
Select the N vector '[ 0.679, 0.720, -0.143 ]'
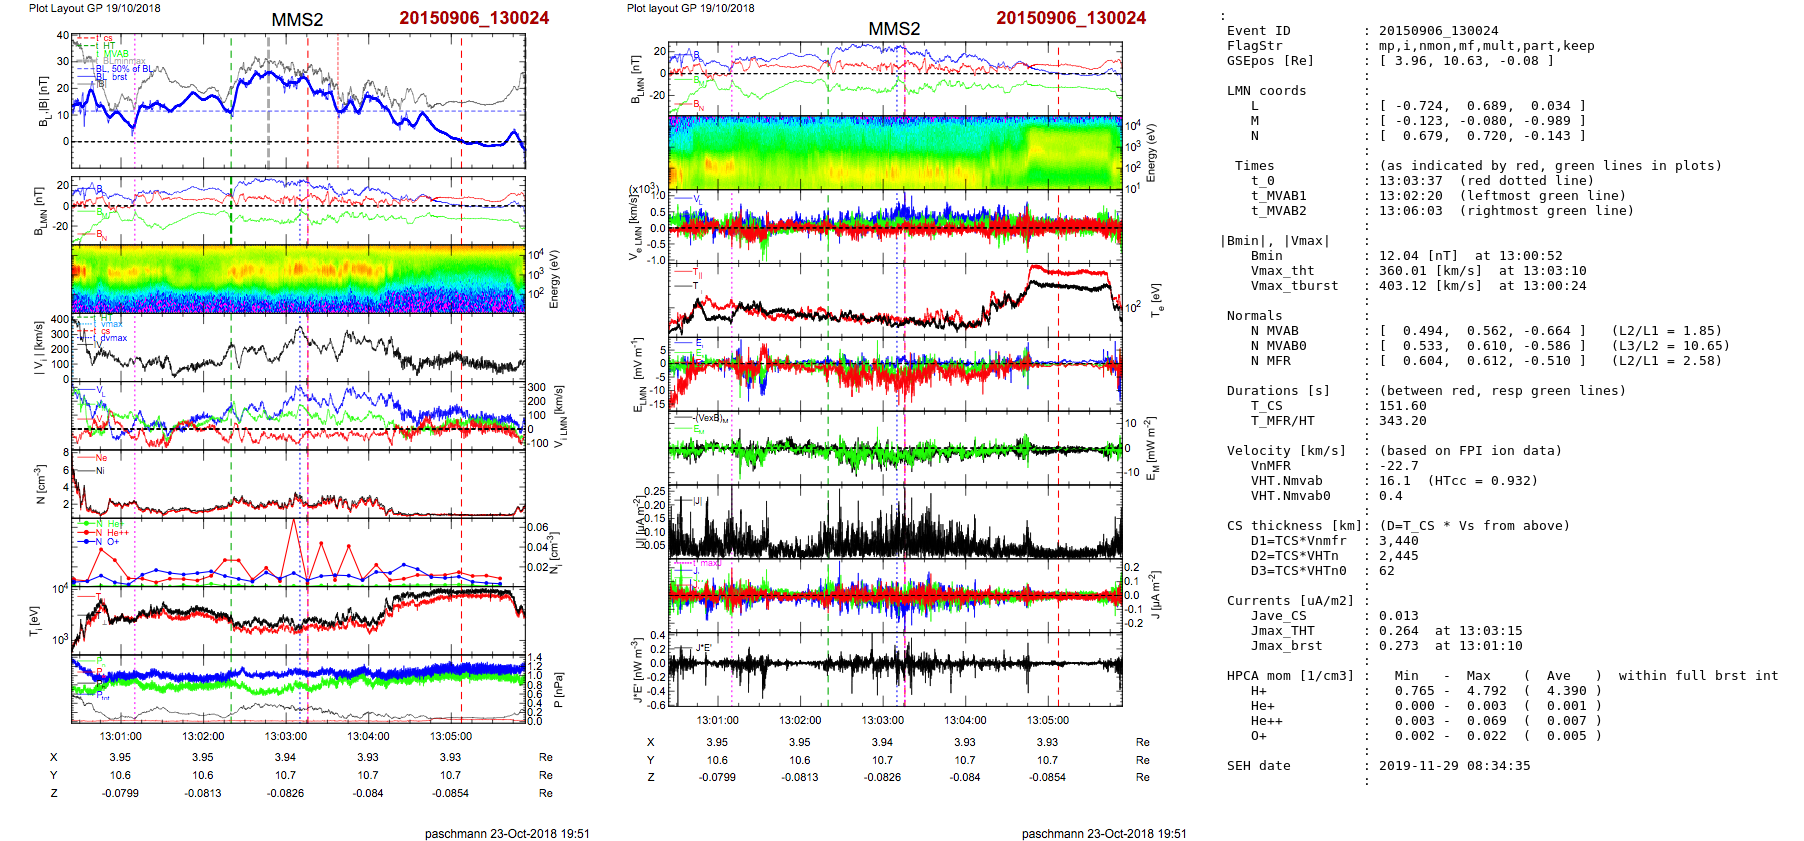point(1482,136)
